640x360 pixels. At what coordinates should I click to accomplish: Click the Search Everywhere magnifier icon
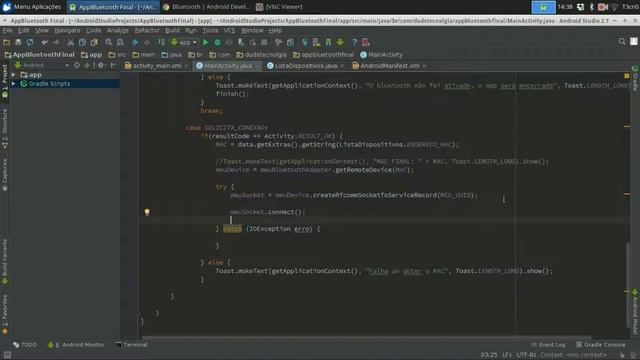pos(622,42)
